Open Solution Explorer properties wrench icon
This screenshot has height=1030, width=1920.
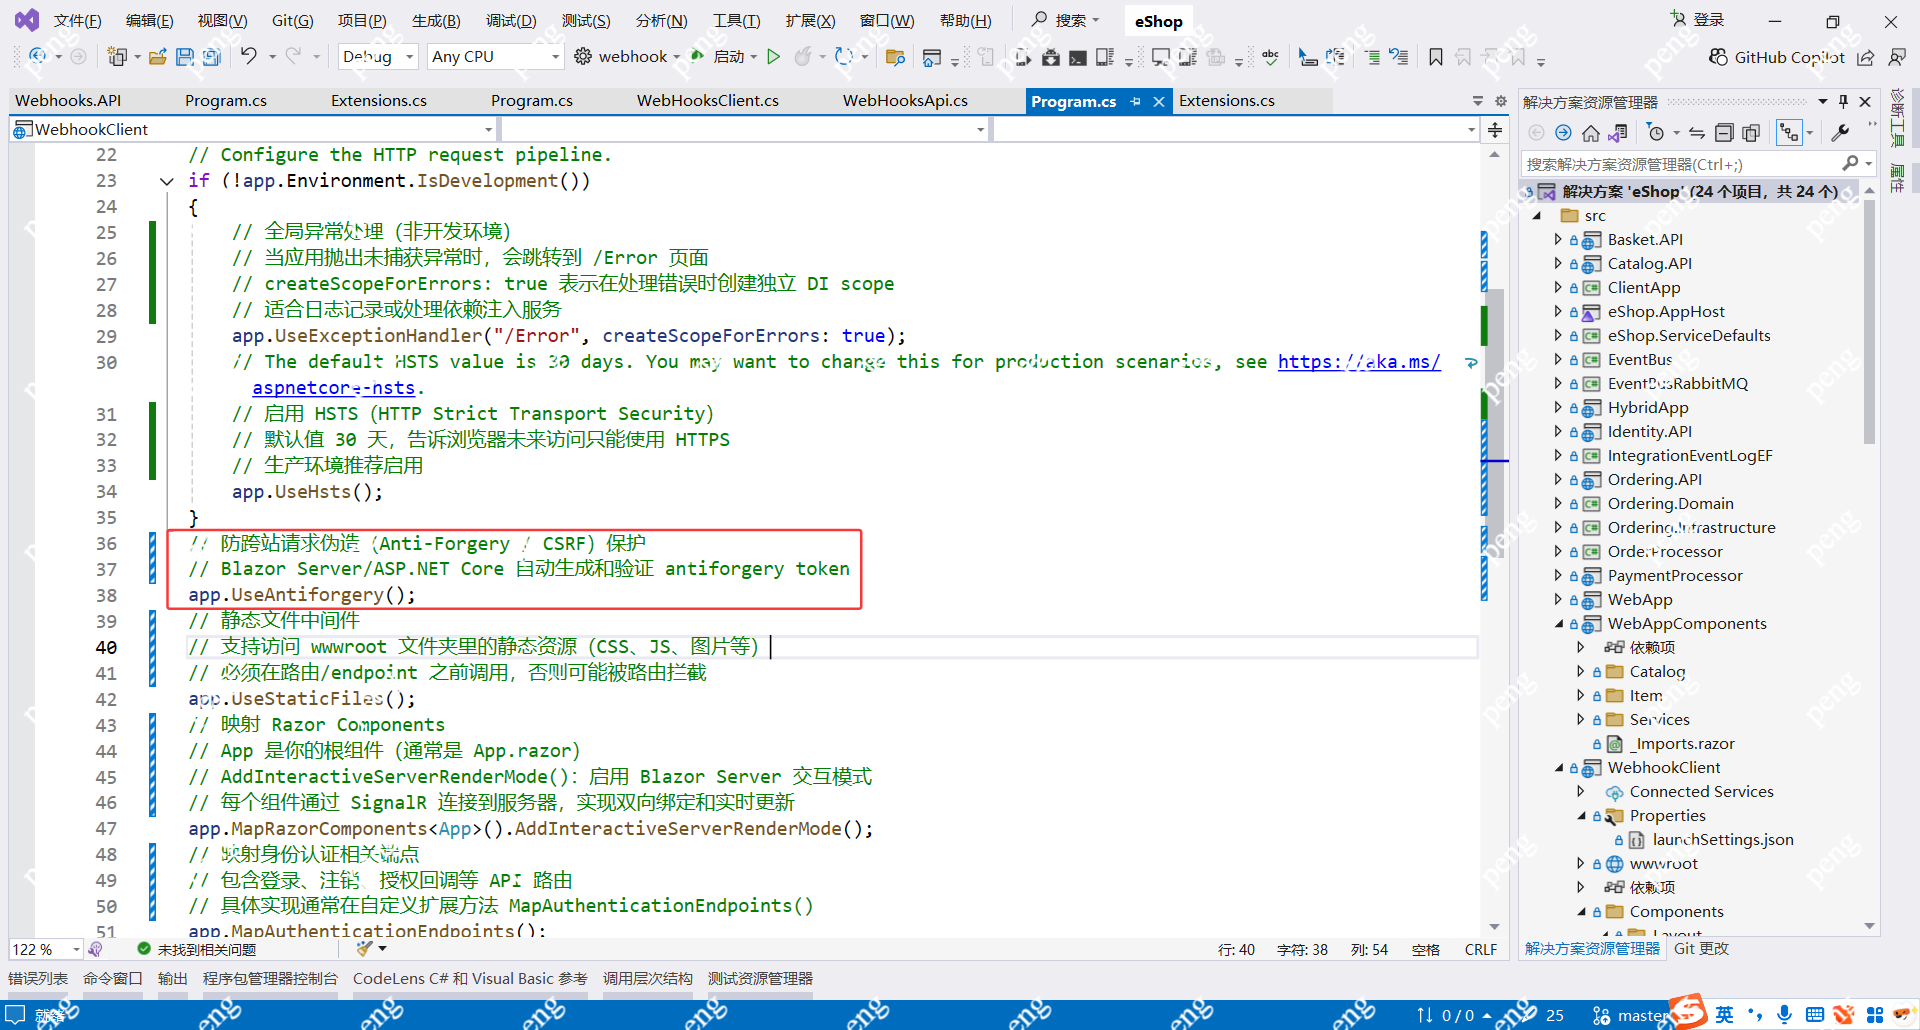tap(1840, 133)
